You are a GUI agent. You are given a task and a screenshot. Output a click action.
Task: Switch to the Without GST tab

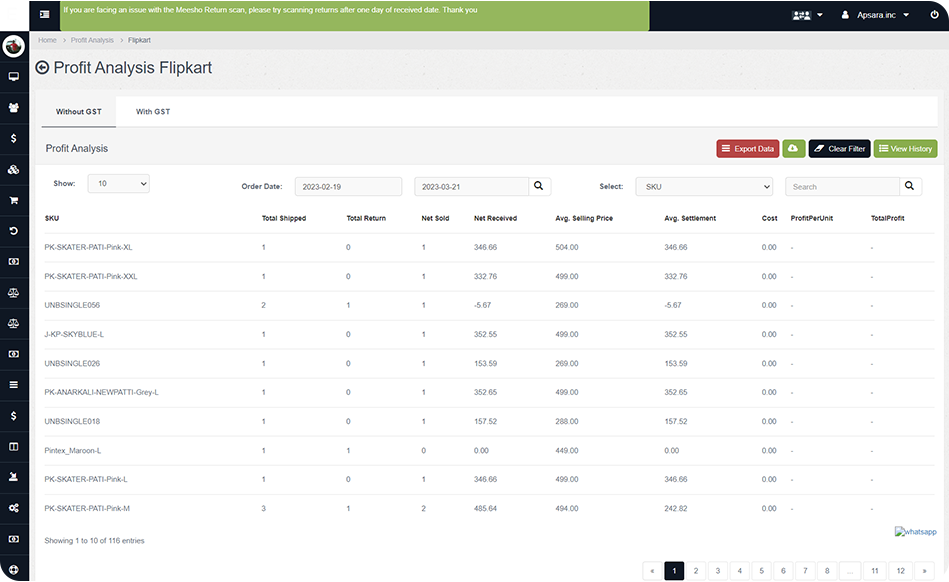[79, 111]
